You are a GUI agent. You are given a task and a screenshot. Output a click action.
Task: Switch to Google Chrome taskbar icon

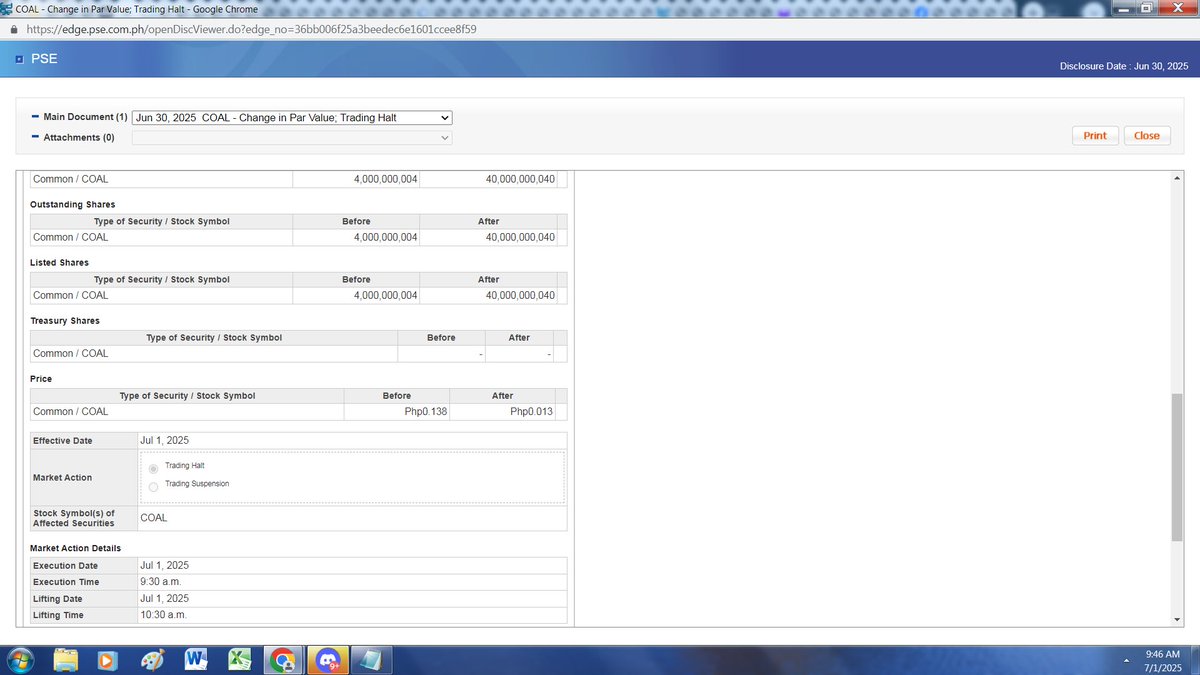[283, 660]
